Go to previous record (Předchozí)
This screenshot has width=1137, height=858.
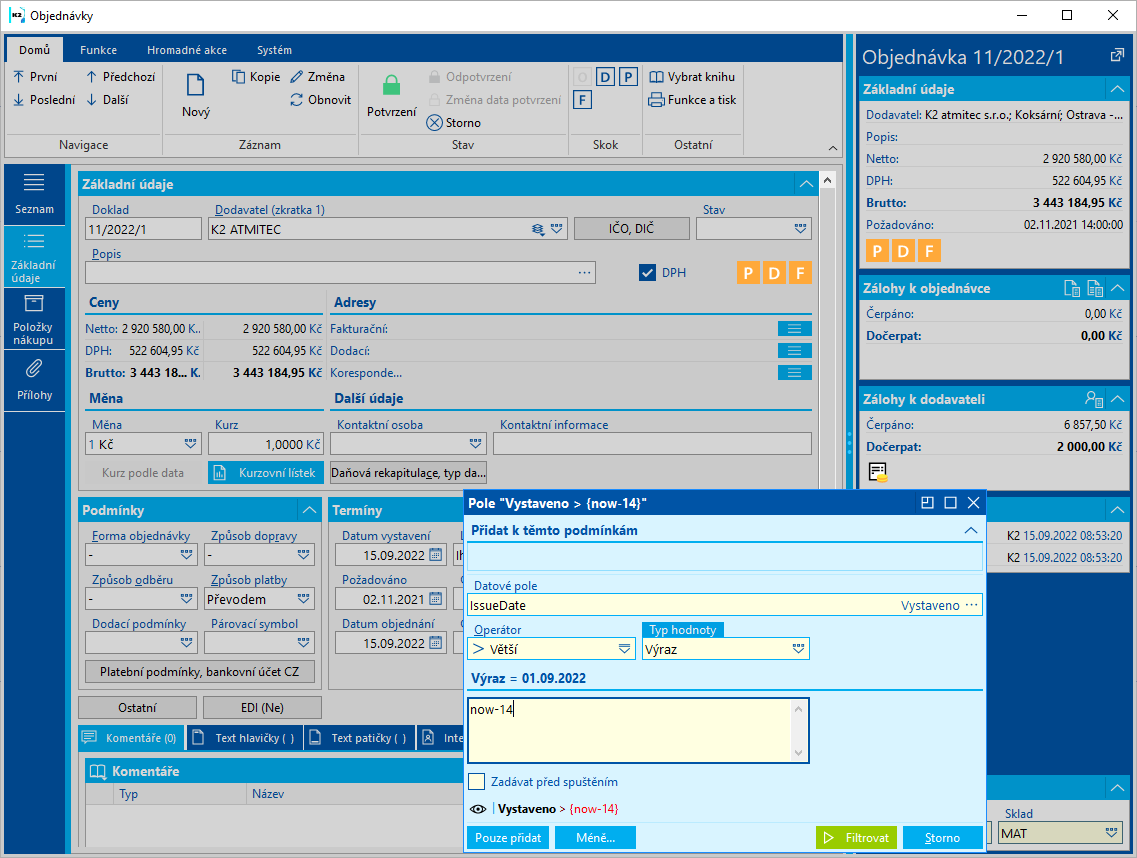click(x=120, y=76)
